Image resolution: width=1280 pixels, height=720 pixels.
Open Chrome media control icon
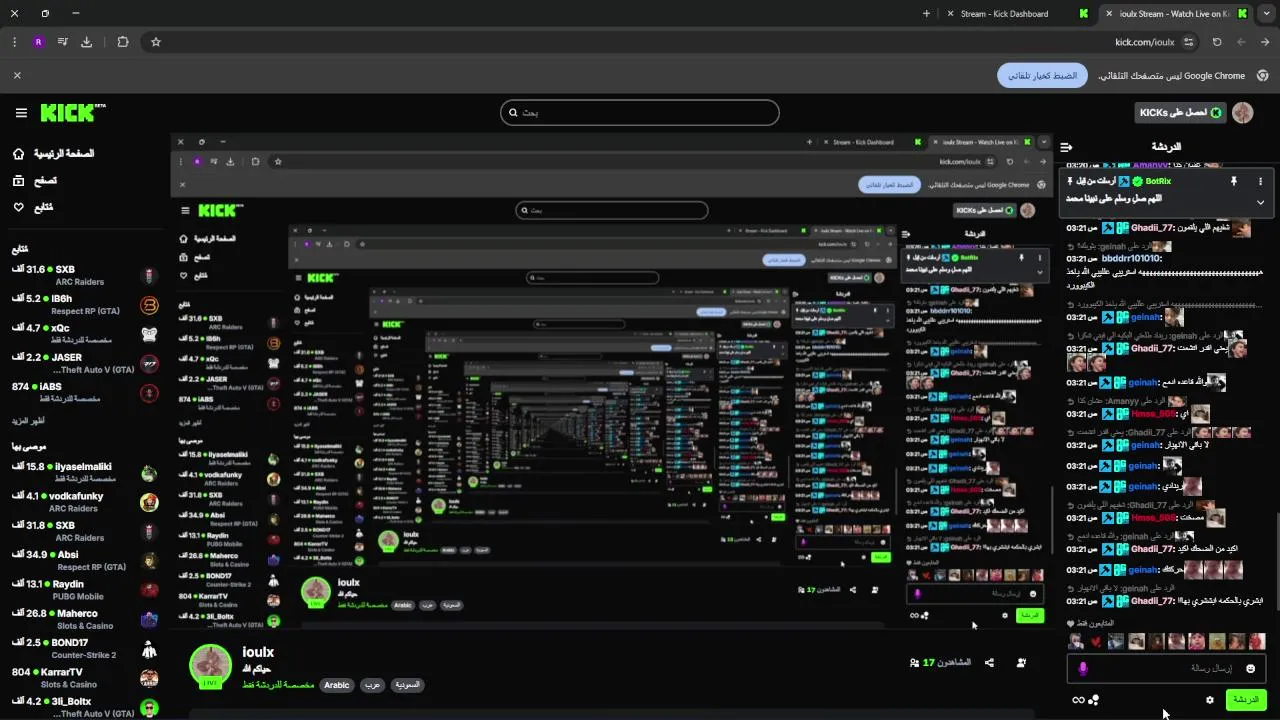(x=62, y=42)
